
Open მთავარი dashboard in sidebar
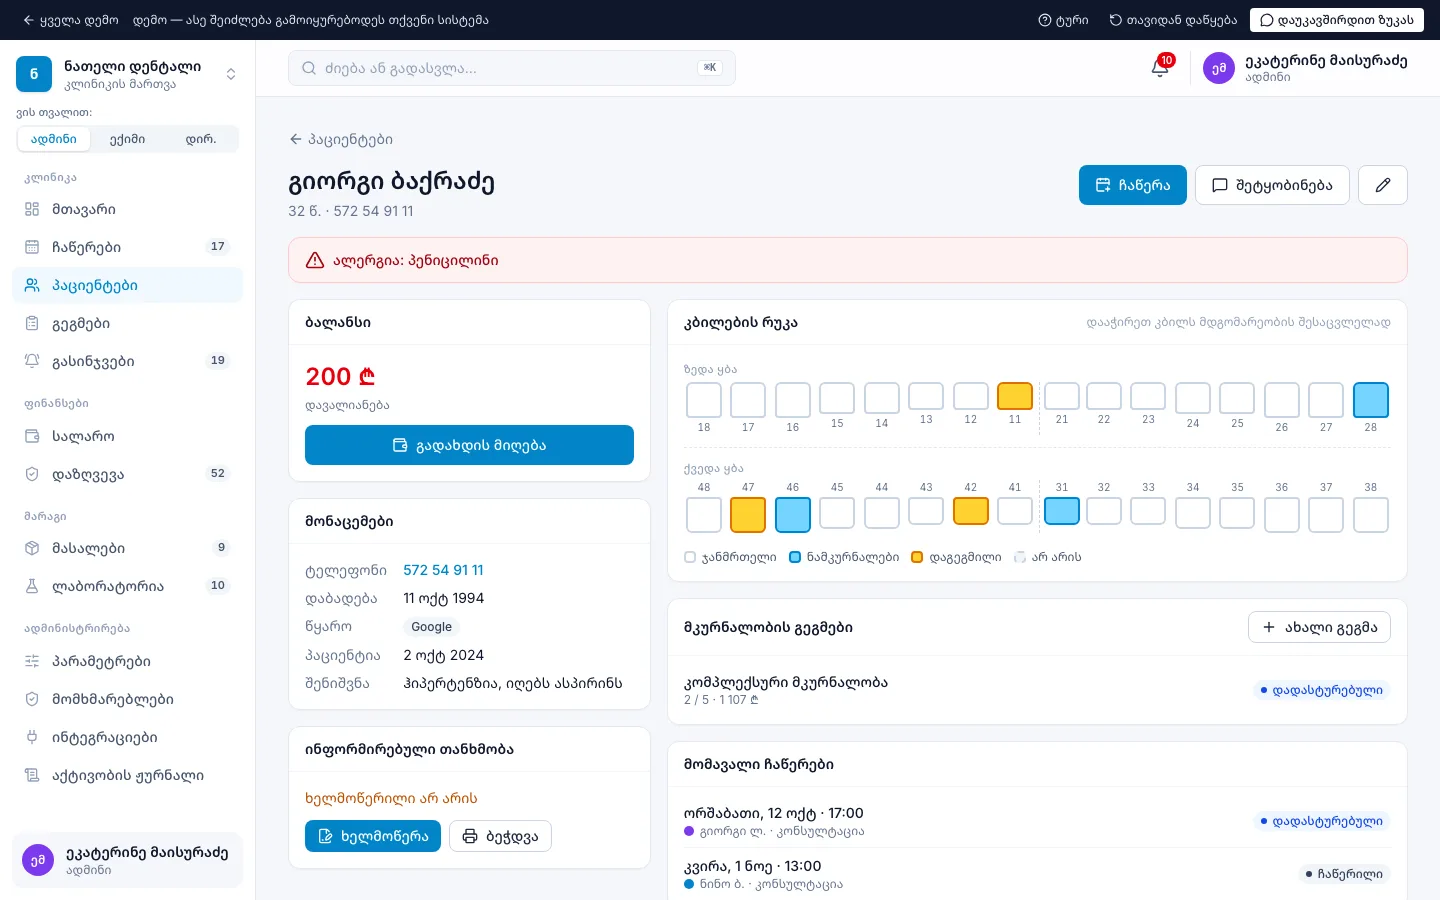tap(127, 209)
